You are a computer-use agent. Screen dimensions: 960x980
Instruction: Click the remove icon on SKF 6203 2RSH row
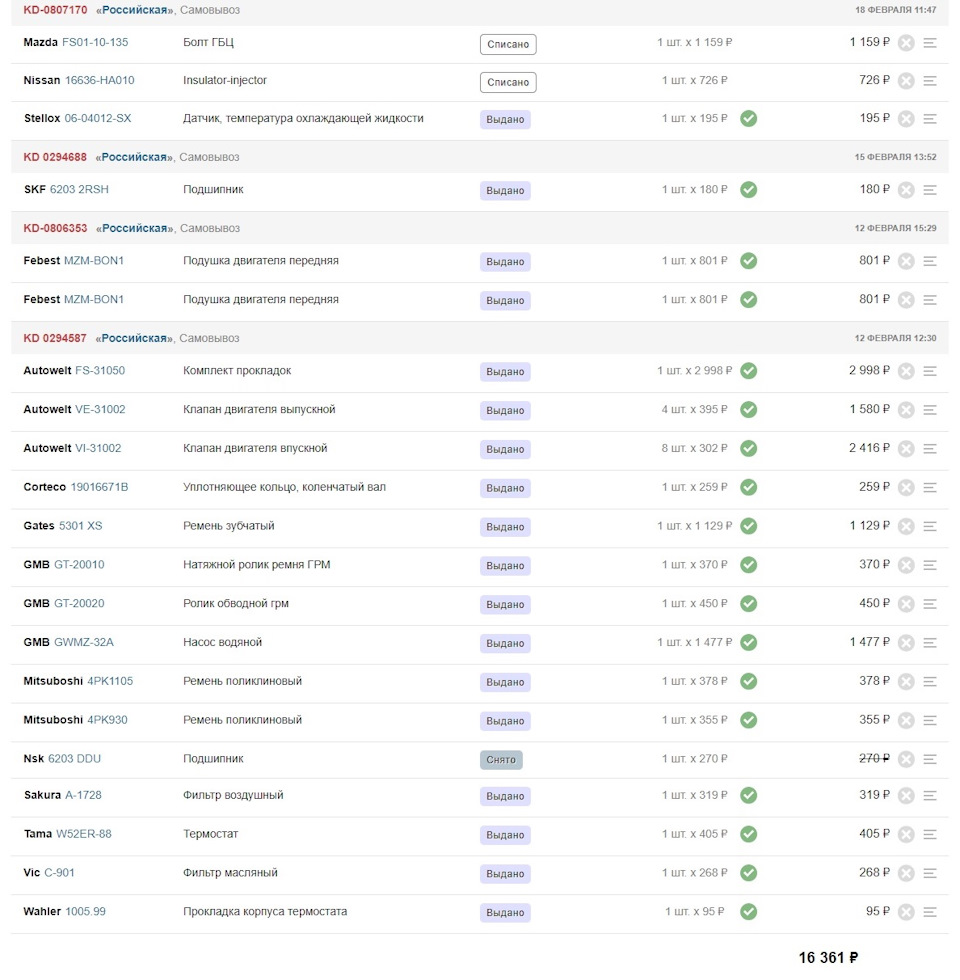(906, 190)
